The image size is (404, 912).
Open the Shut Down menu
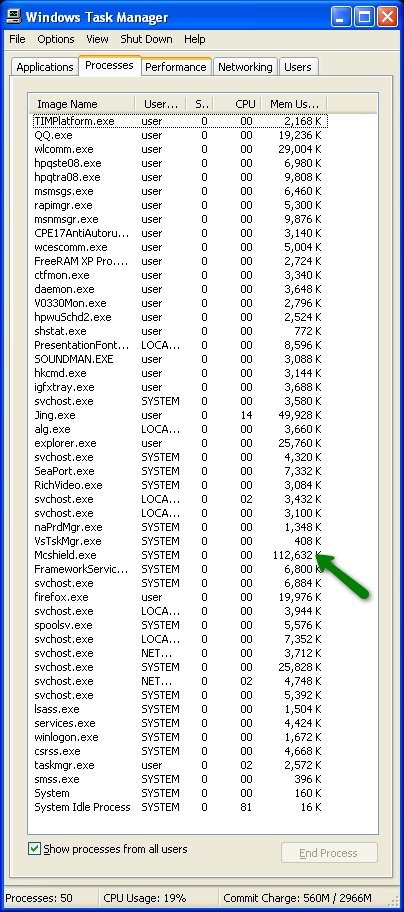[x=146, y=40]
